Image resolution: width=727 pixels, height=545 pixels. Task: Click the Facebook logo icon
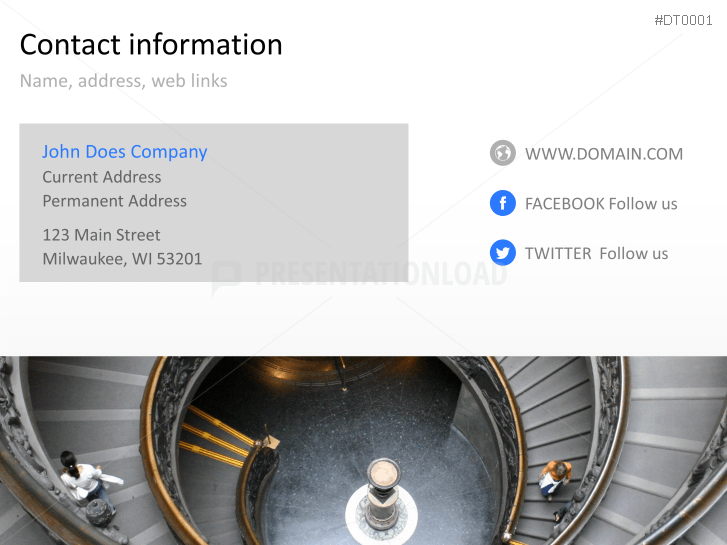[x=503, y=203]
